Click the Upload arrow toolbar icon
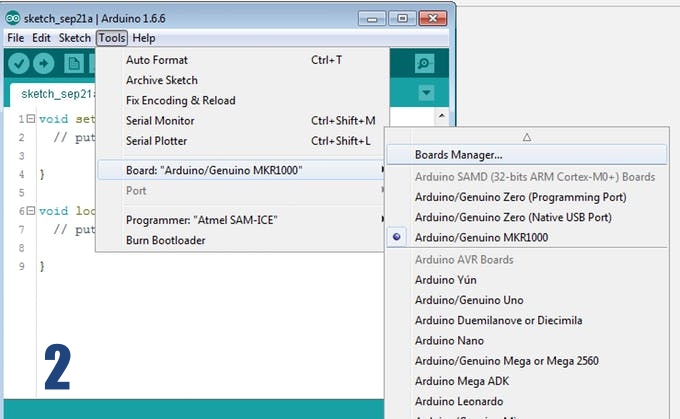 [43, 64]
